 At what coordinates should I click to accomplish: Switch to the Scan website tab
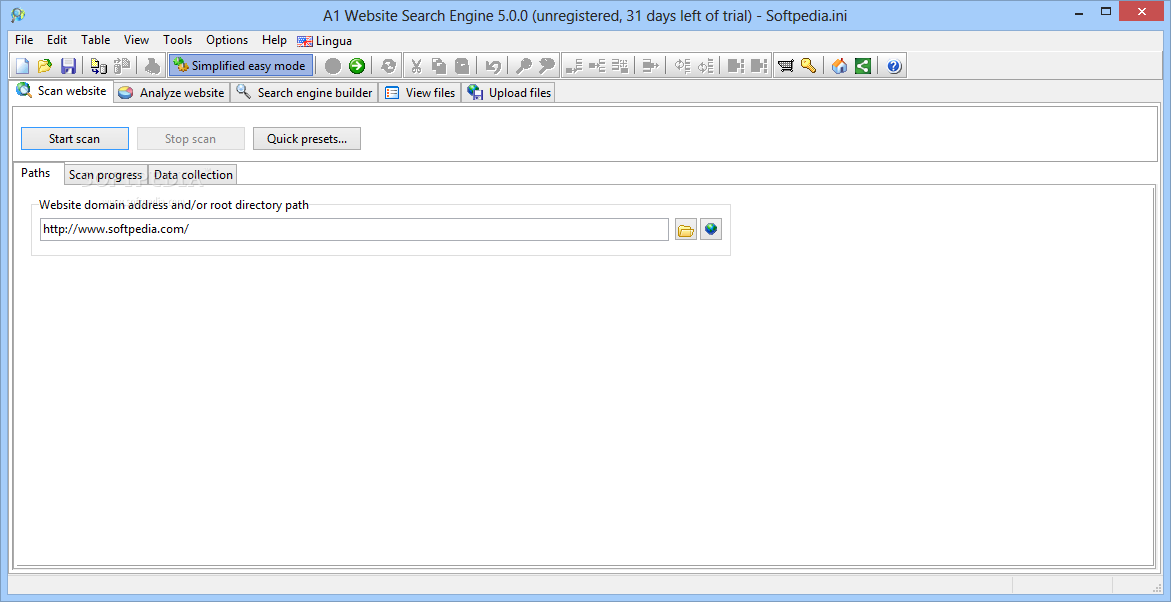click(61, 91)
